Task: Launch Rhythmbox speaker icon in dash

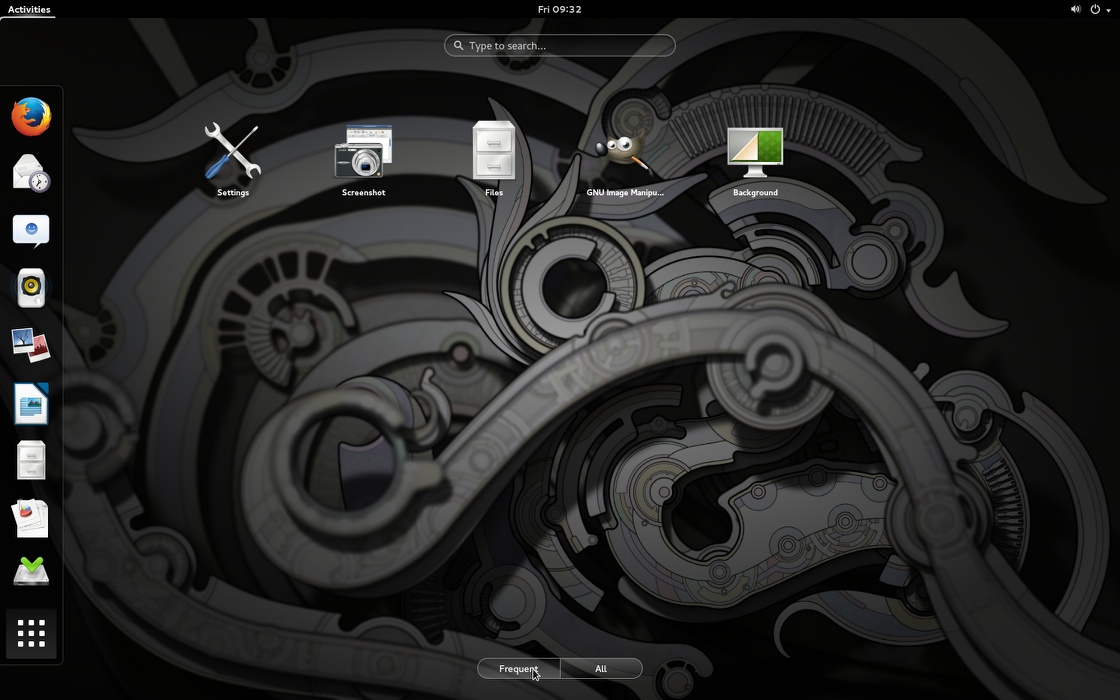Action: 31,288
